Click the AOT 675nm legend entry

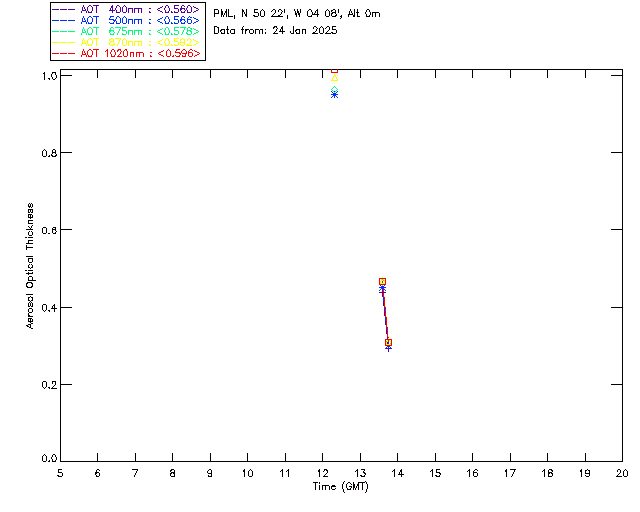point(127,31)
